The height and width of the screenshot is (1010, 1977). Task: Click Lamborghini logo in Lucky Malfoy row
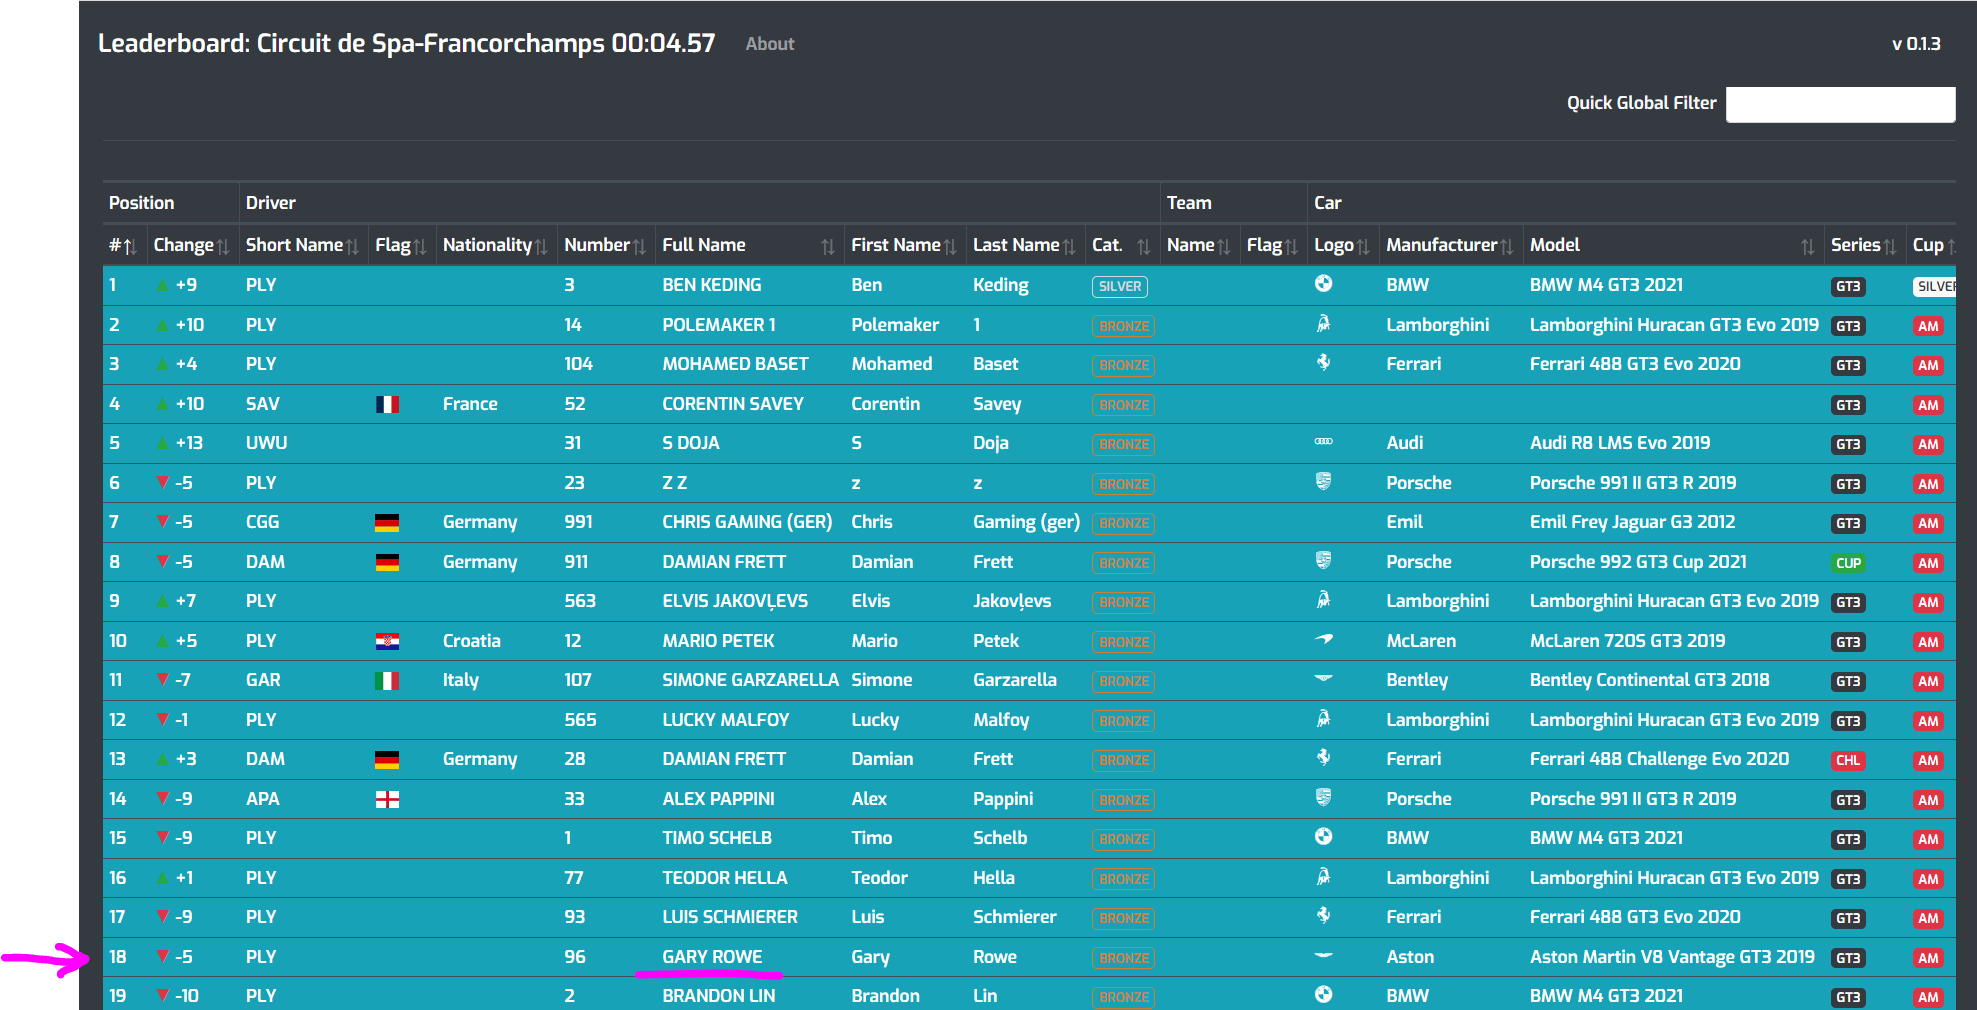(1323, 719)
